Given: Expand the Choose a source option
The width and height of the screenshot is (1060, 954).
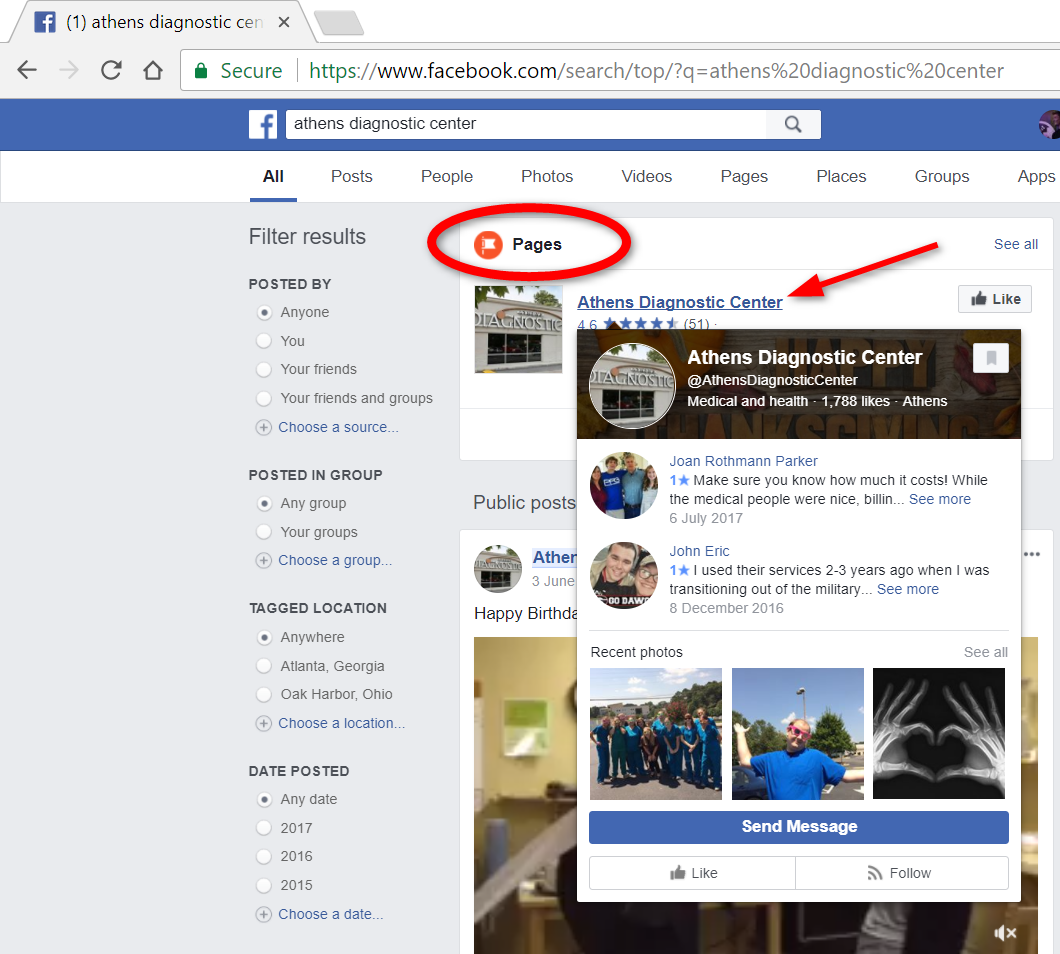Looking at the screenshot, I should (339, 427).
